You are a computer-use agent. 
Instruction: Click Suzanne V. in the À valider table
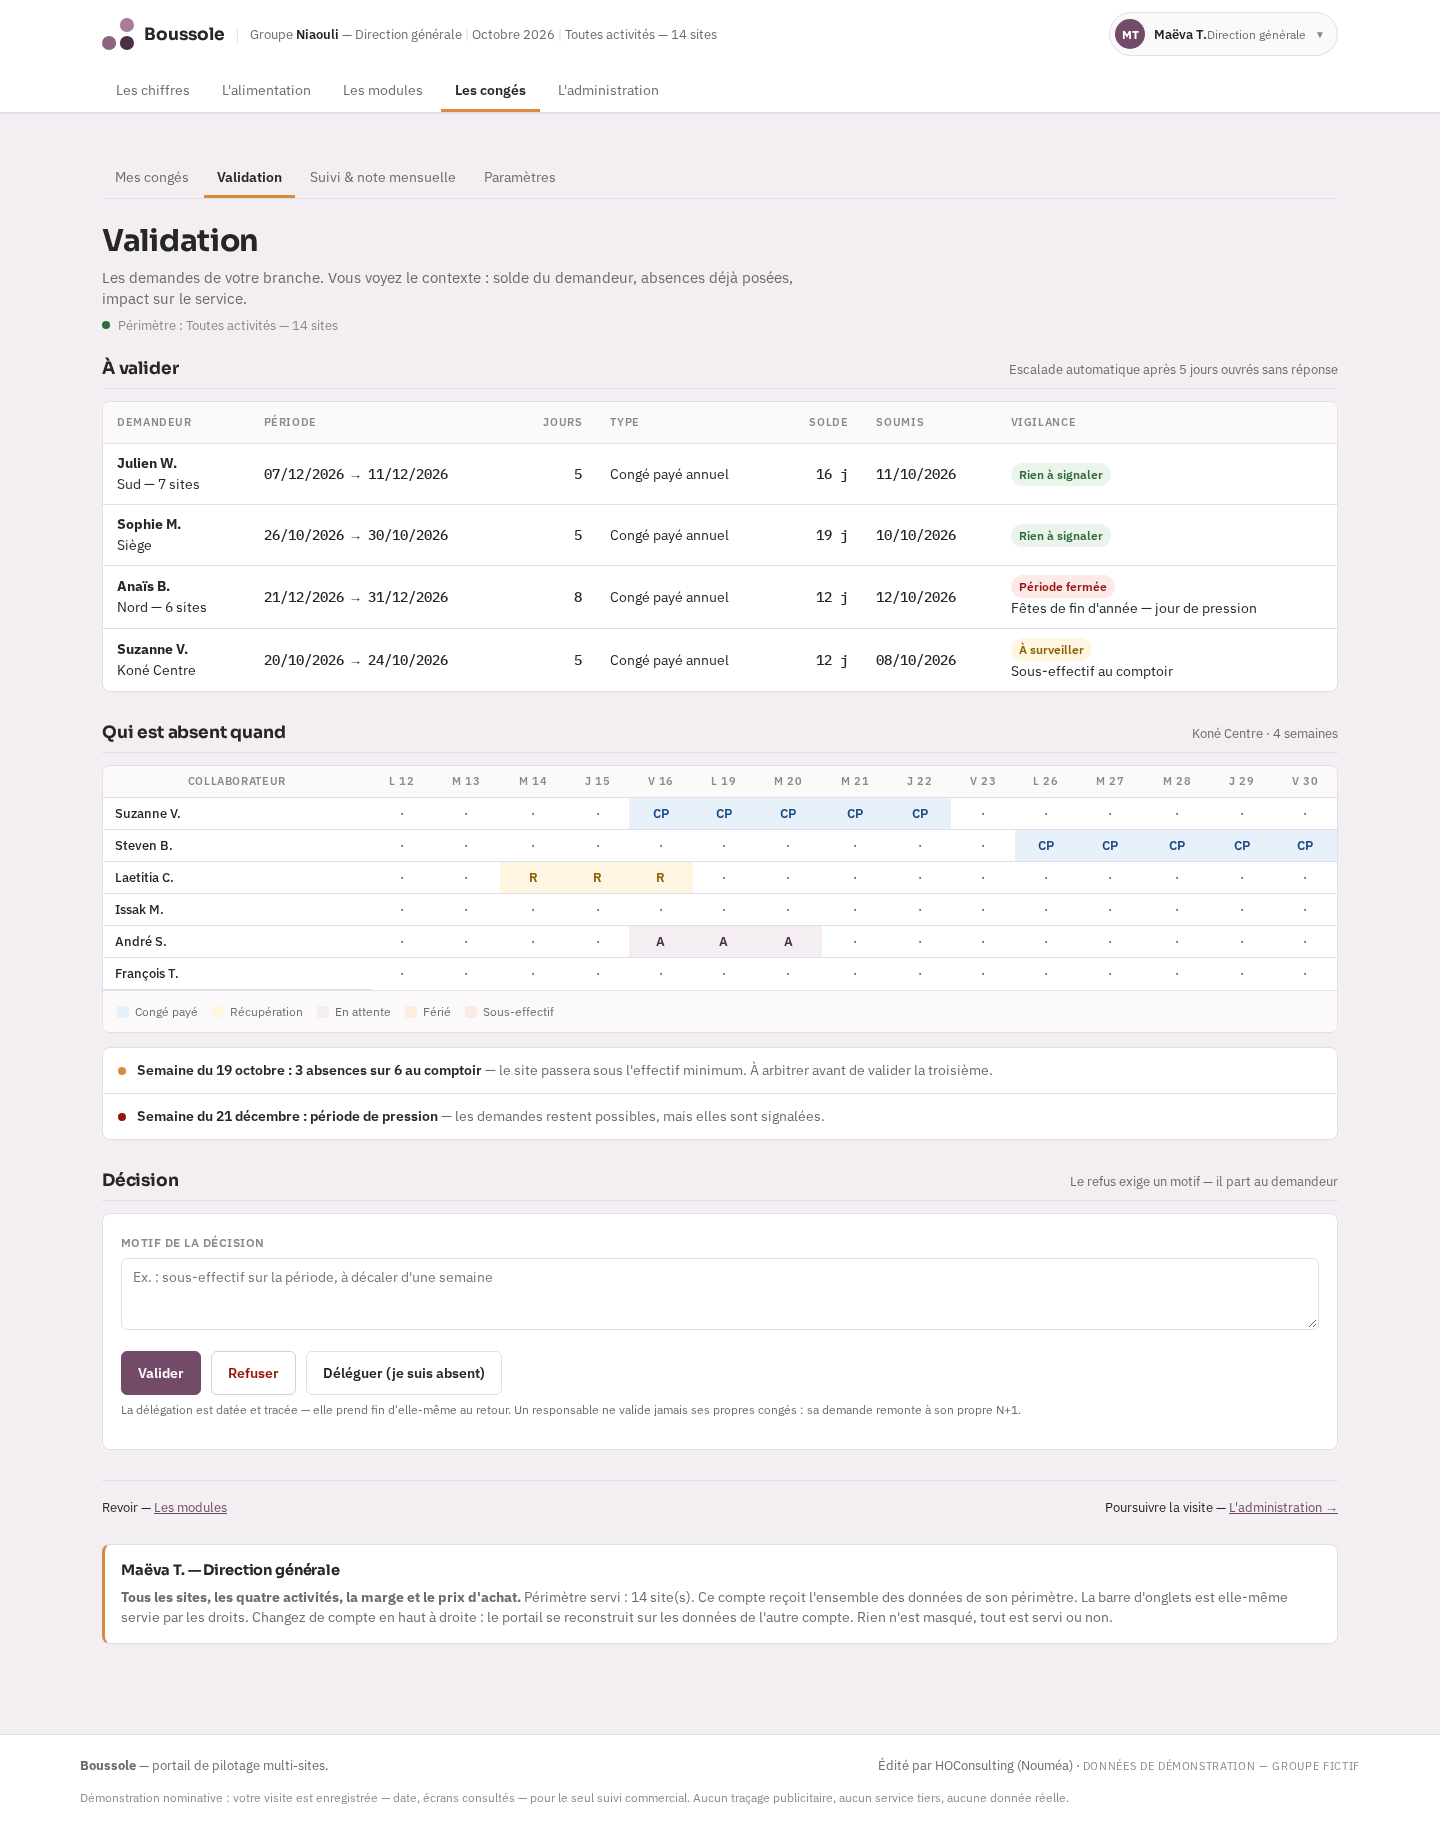[x=152, y=649]
